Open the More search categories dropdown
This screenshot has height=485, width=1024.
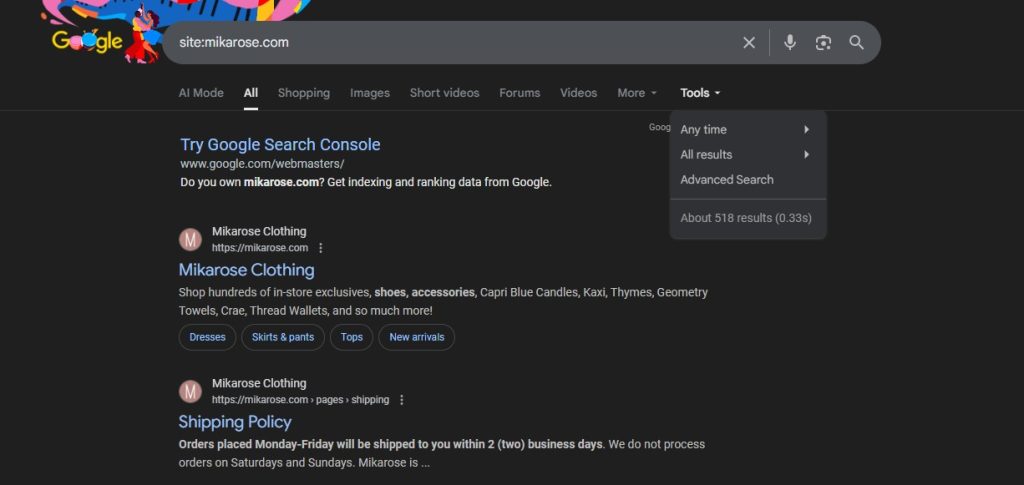coord(637,93)
